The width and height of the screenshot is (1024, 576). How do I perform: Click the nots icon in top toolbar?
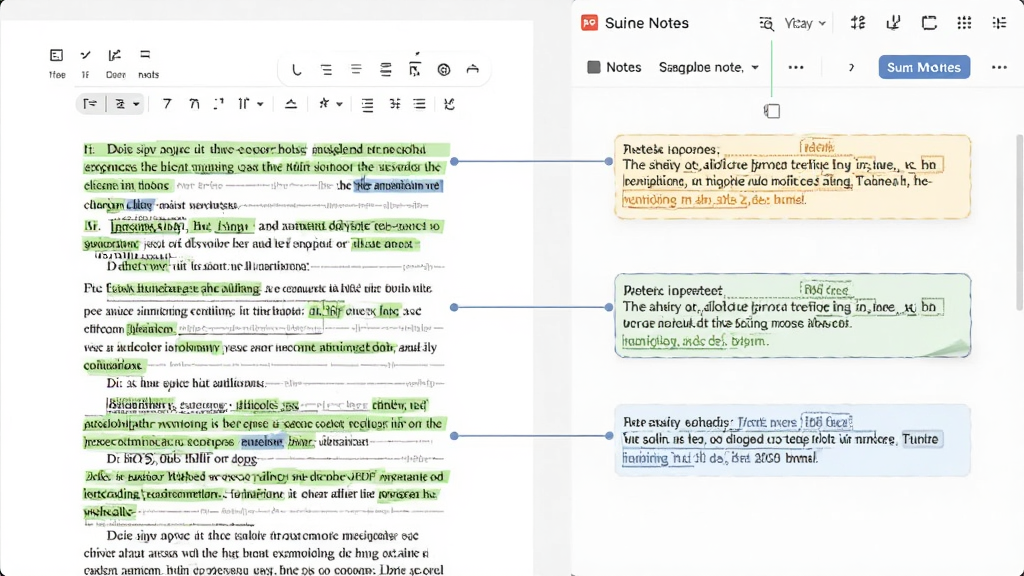pos(145,55)
